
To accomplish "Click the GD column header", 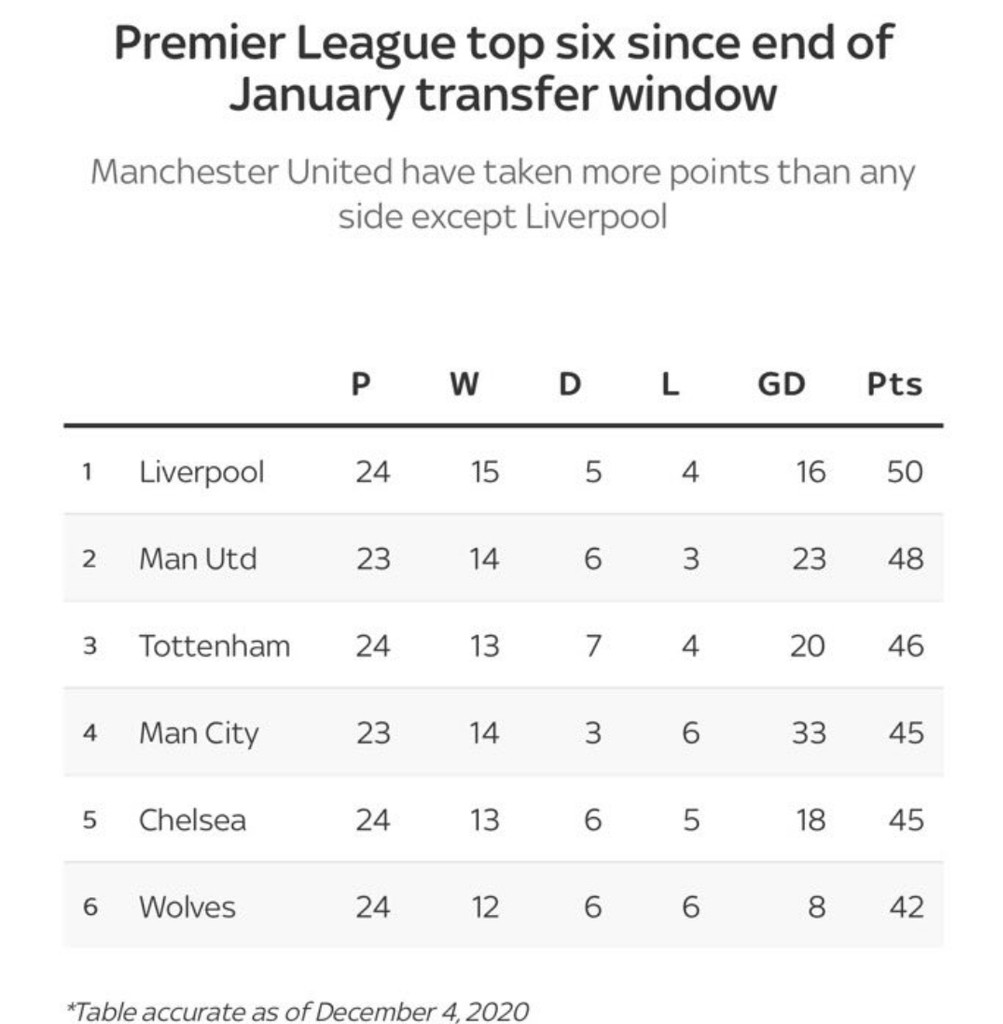I will coord(781,385).
